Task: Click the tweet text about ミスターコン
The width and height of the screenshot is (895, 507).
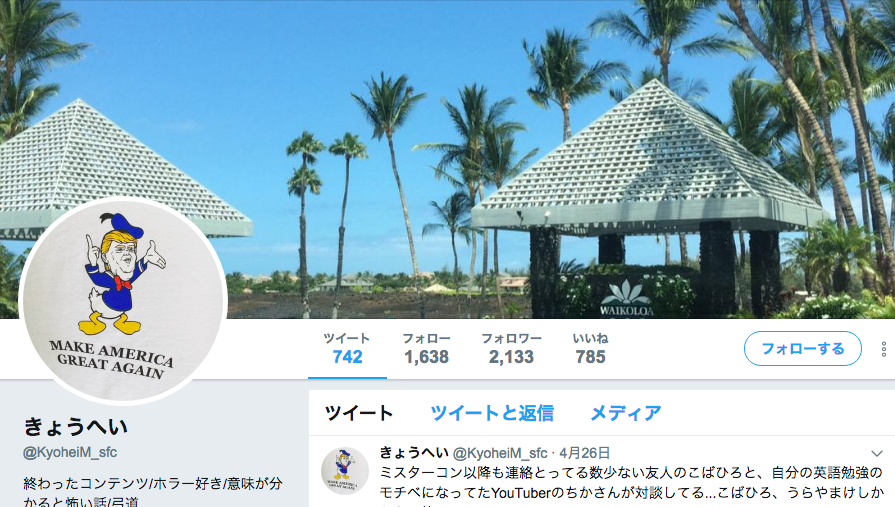Action: 631,483
